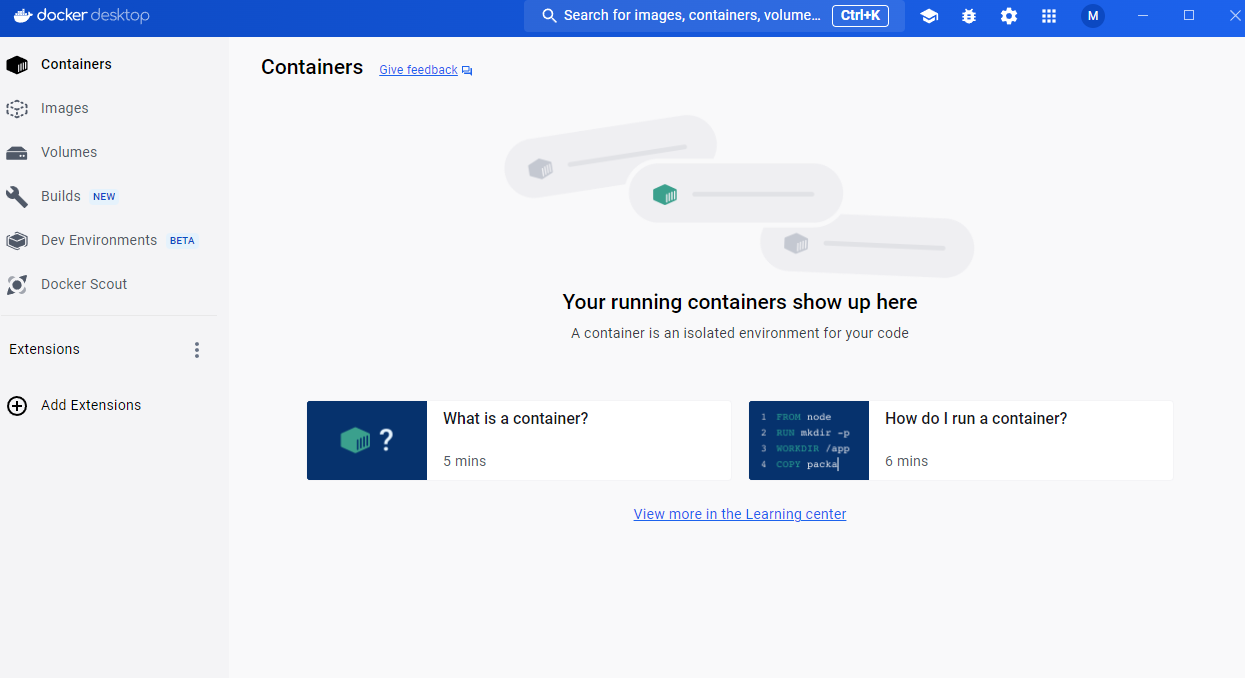
Task: Open Dev Environments section
Action: pyautogui.click(x=108, y=241)
